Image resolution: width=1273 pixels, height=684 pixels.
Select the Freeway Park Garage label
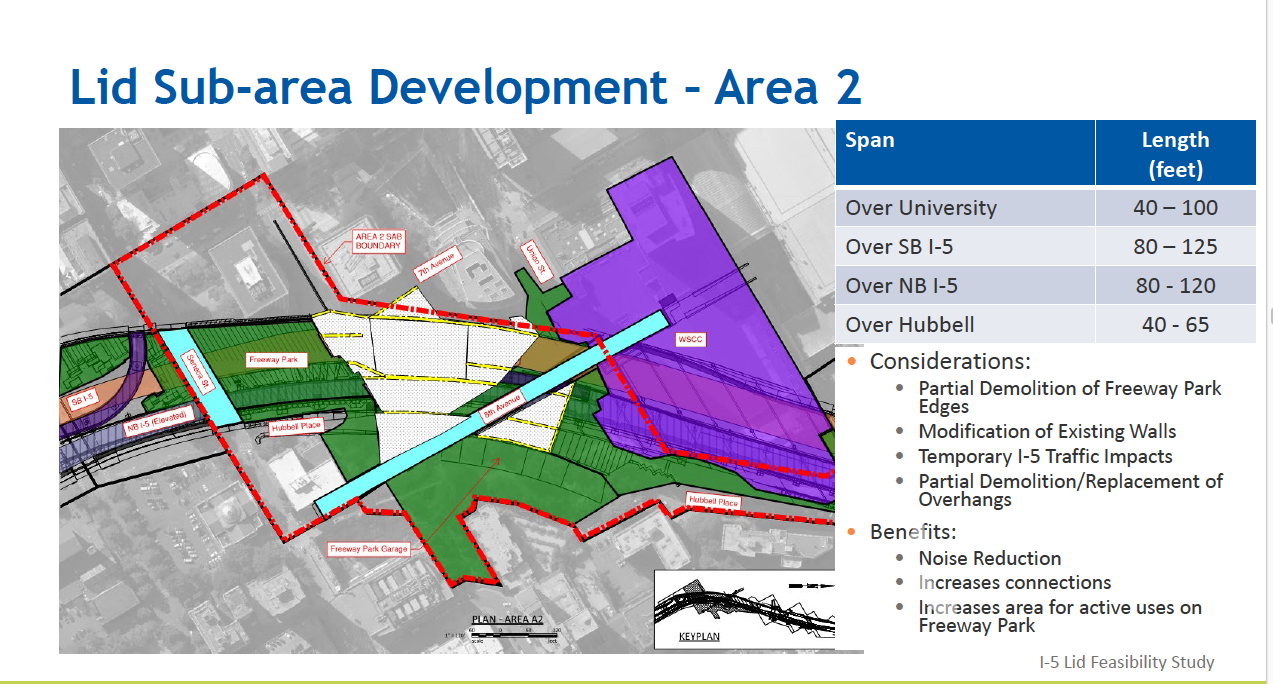coord(368,549)
